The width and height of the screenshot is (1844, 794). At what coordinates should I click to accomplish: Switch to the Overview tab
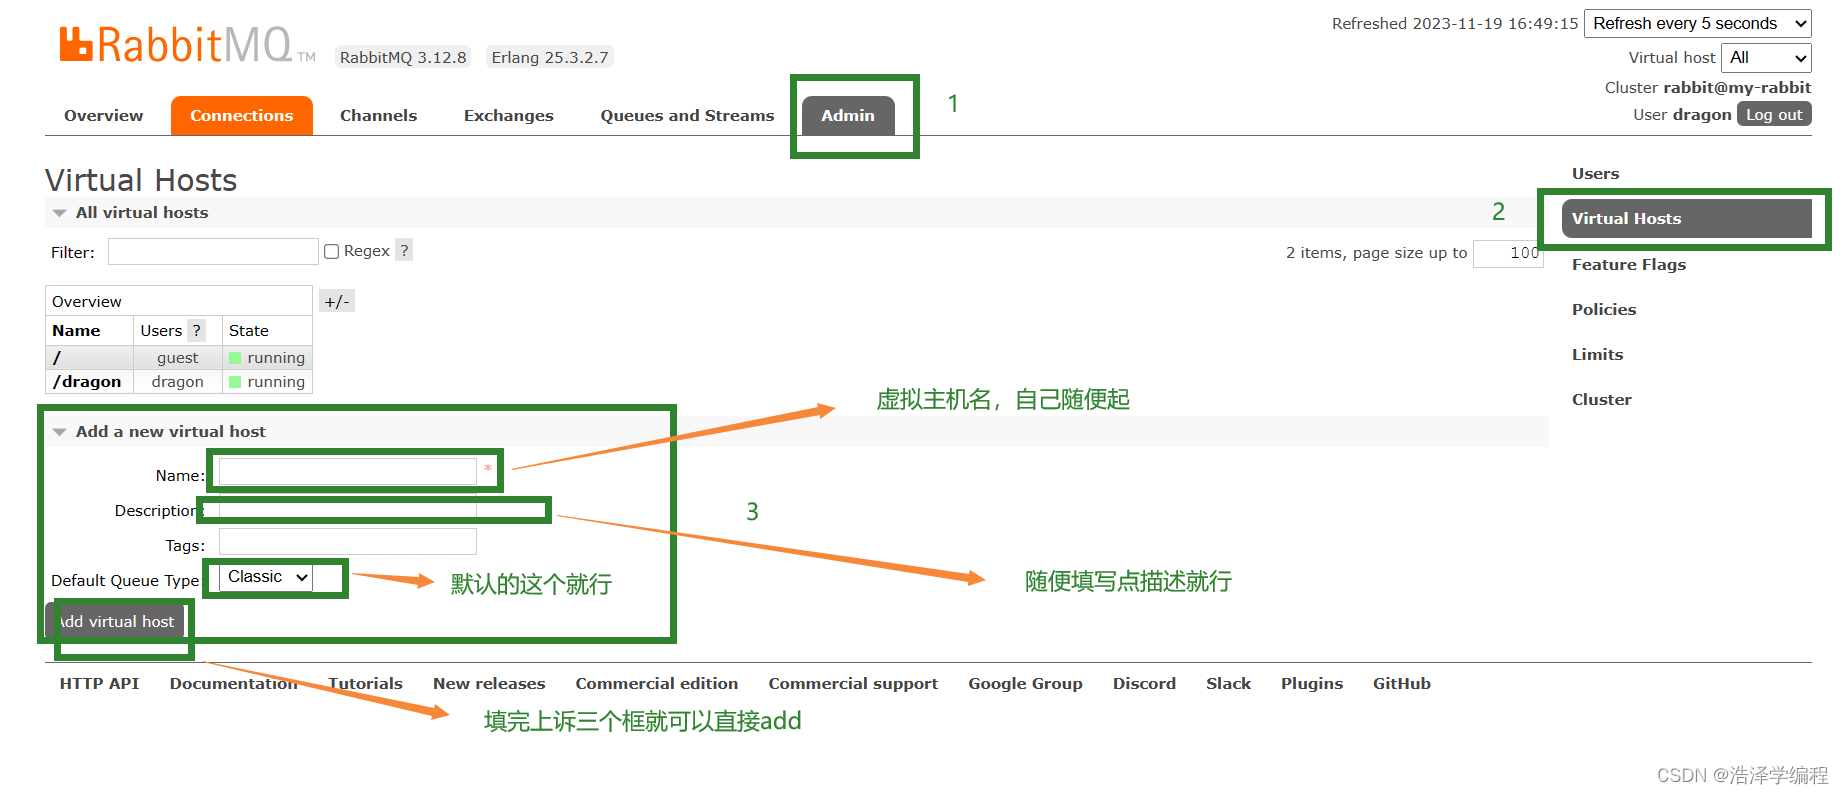104,116
